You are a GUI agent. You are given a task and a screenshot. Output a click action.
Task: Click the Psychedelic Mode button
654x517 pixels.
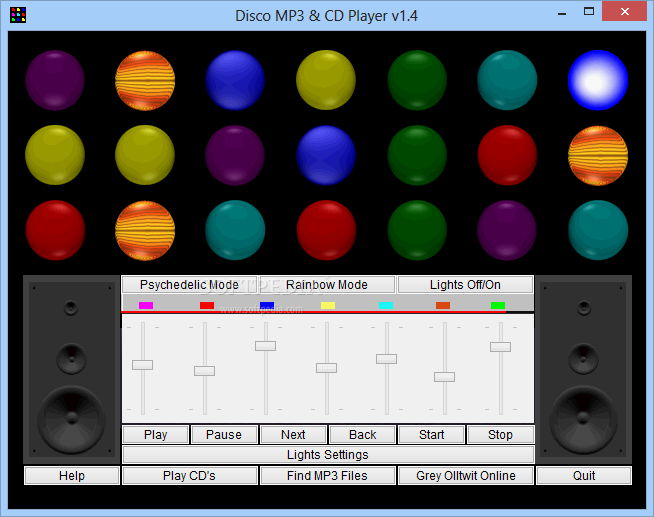click(189, 285)
